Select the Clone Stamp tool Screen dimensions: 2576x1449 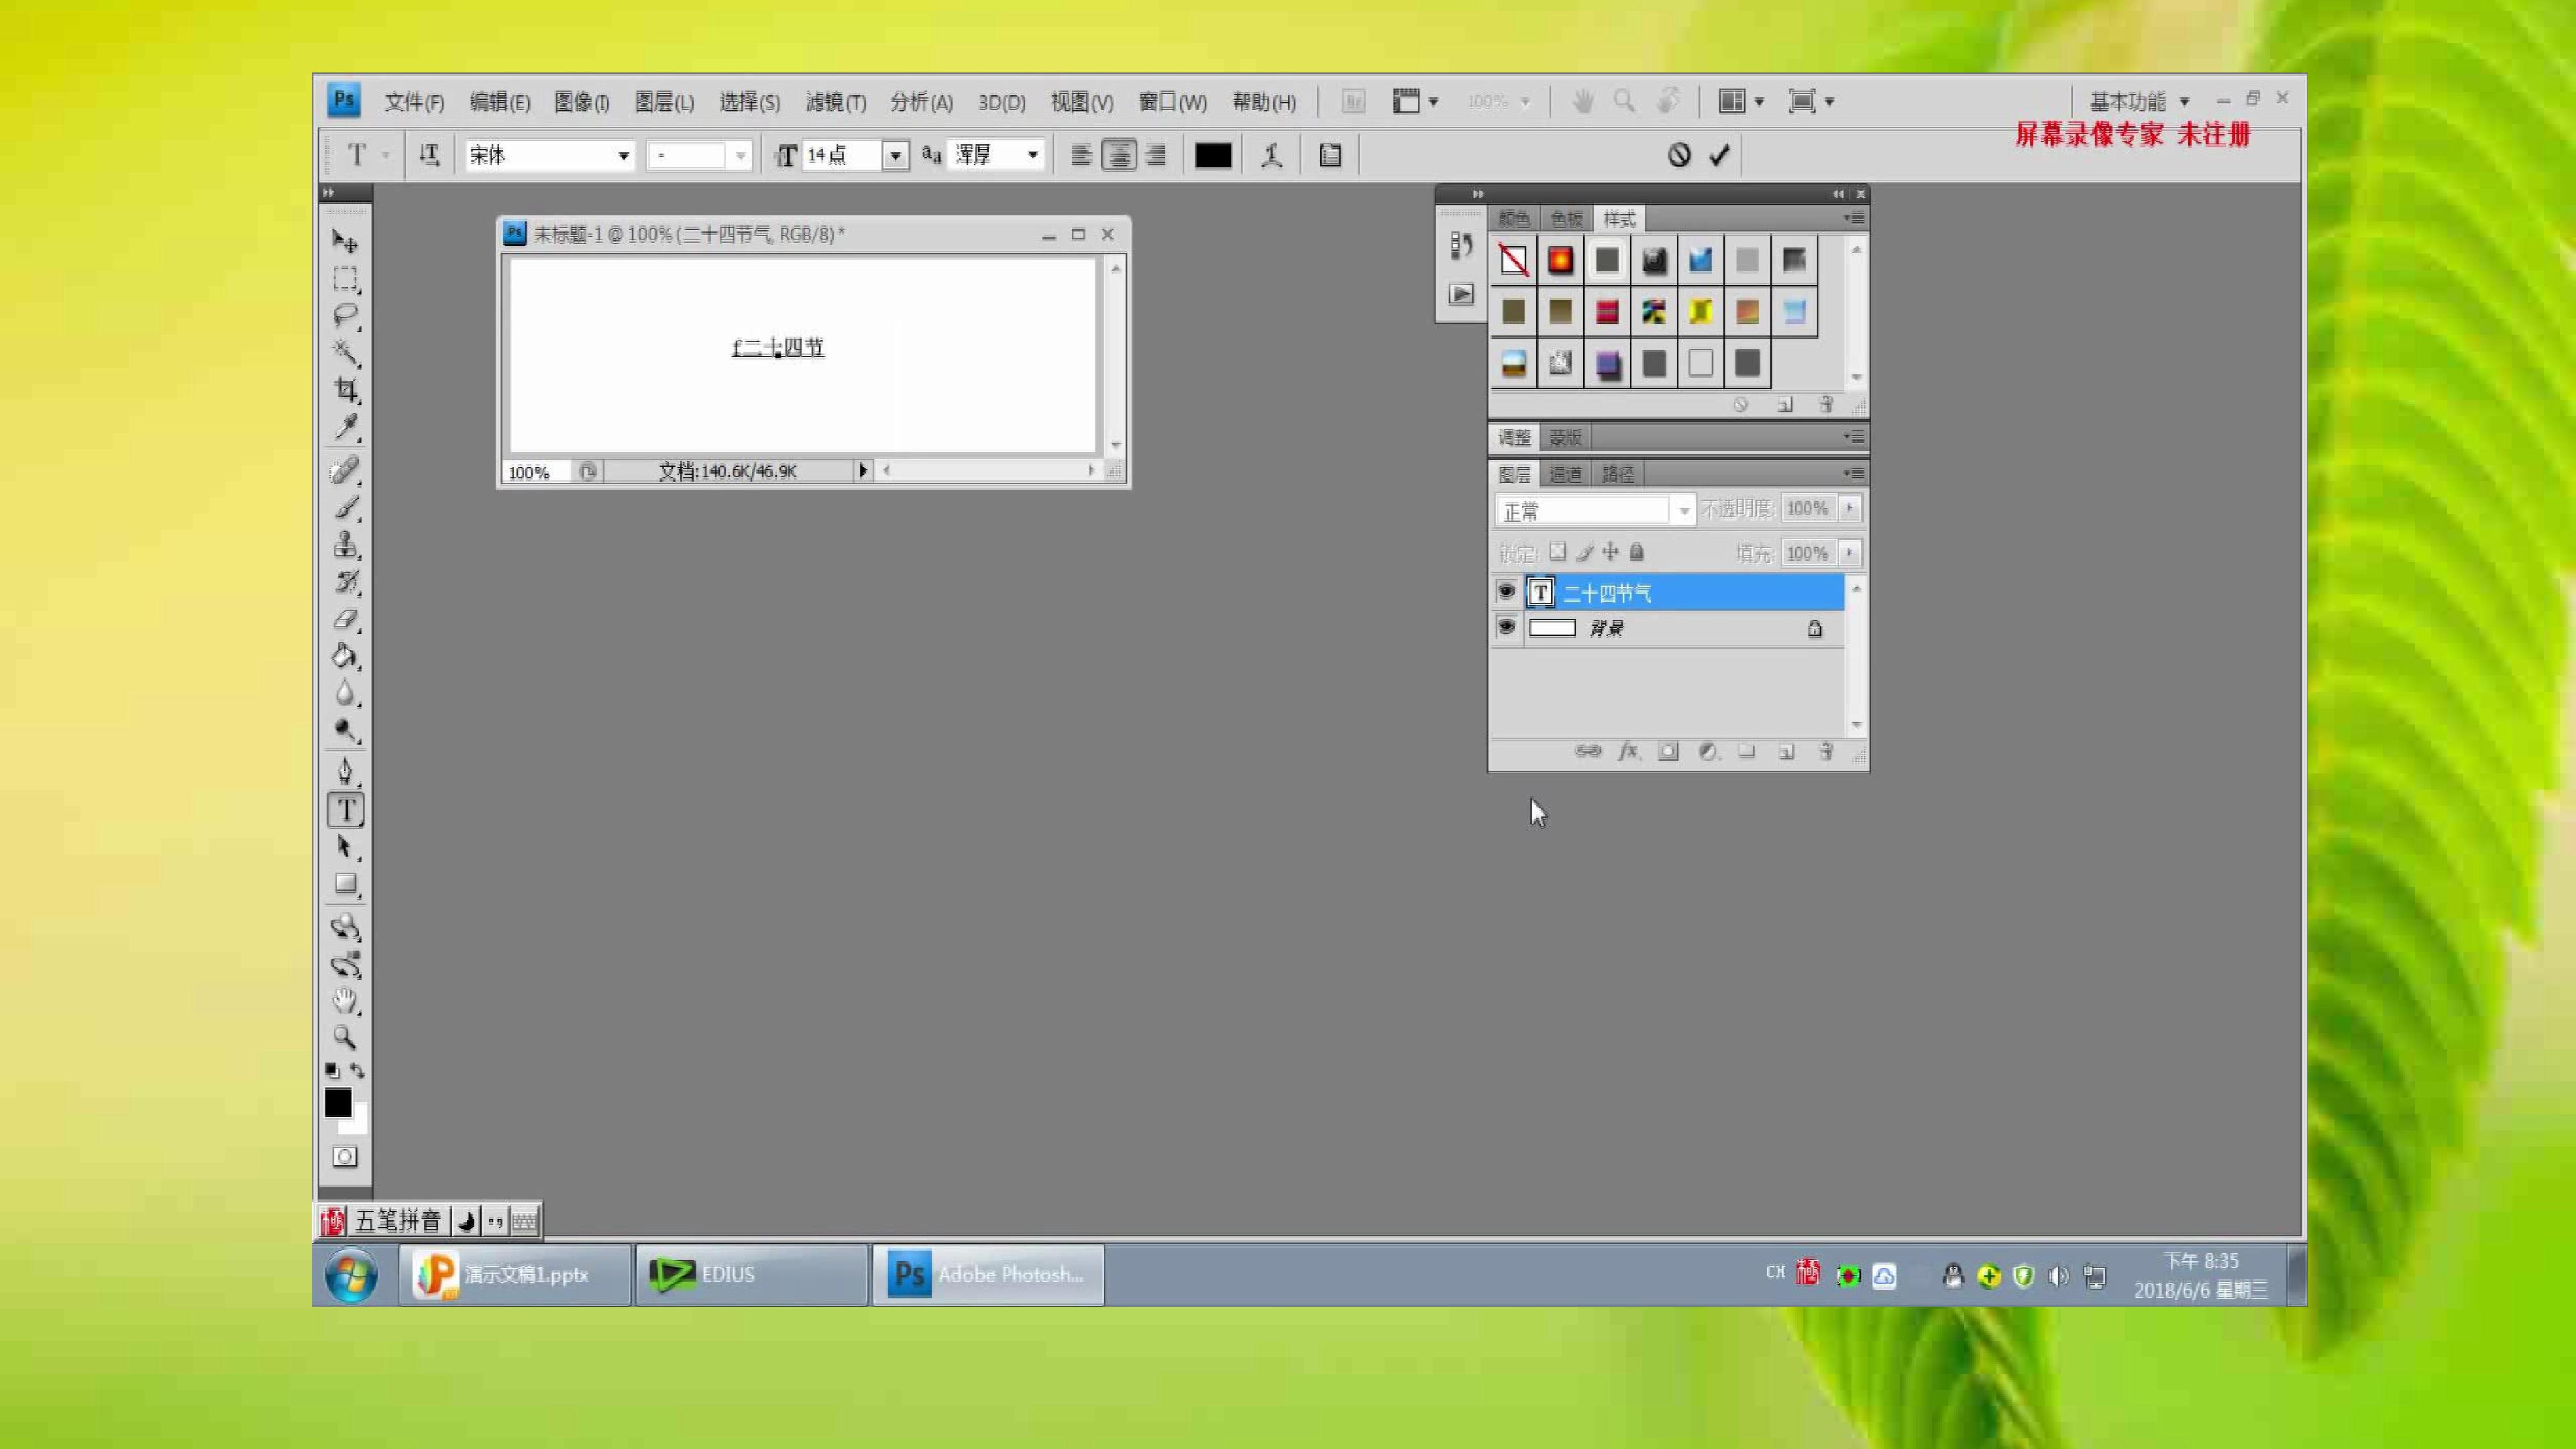(345, 544)
